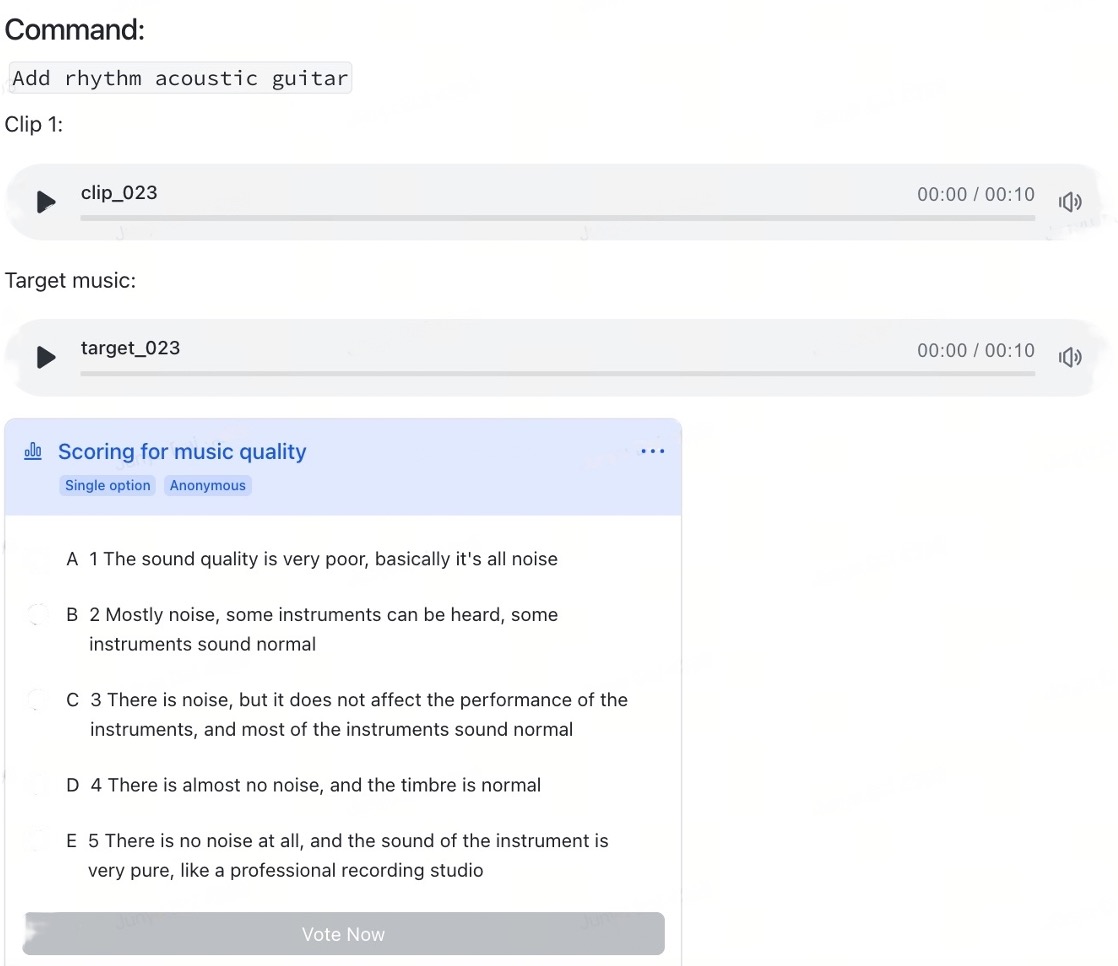Open the poll's three-dot menu
The image size is (1118, 966).
652,452
